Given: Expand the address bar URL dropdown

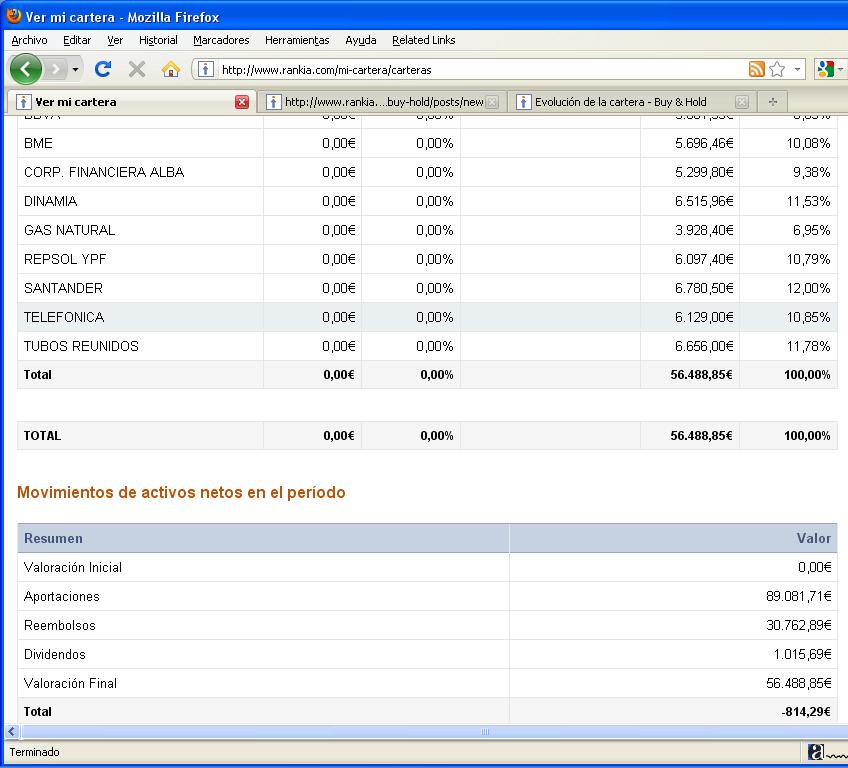Looking at the screenshot, I should click(797, 70).
